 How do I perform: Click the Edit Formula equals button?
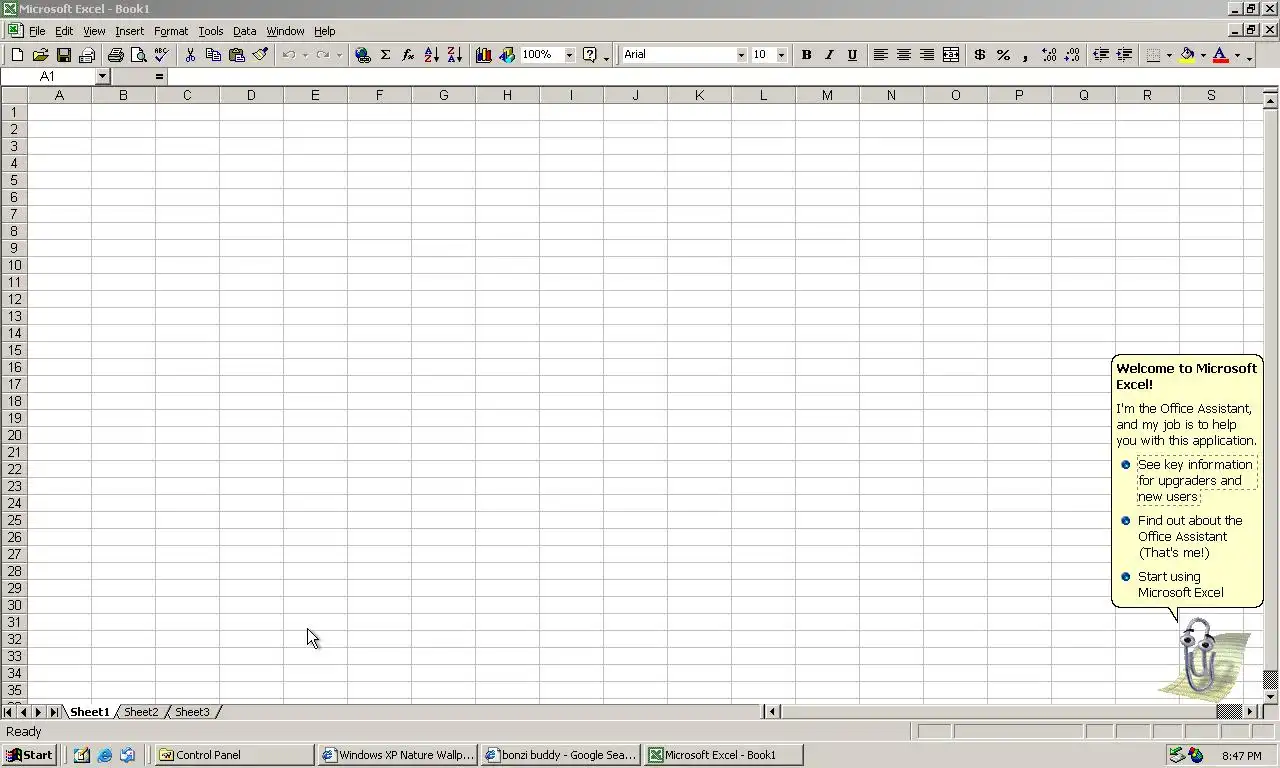(x=159, y=76)
